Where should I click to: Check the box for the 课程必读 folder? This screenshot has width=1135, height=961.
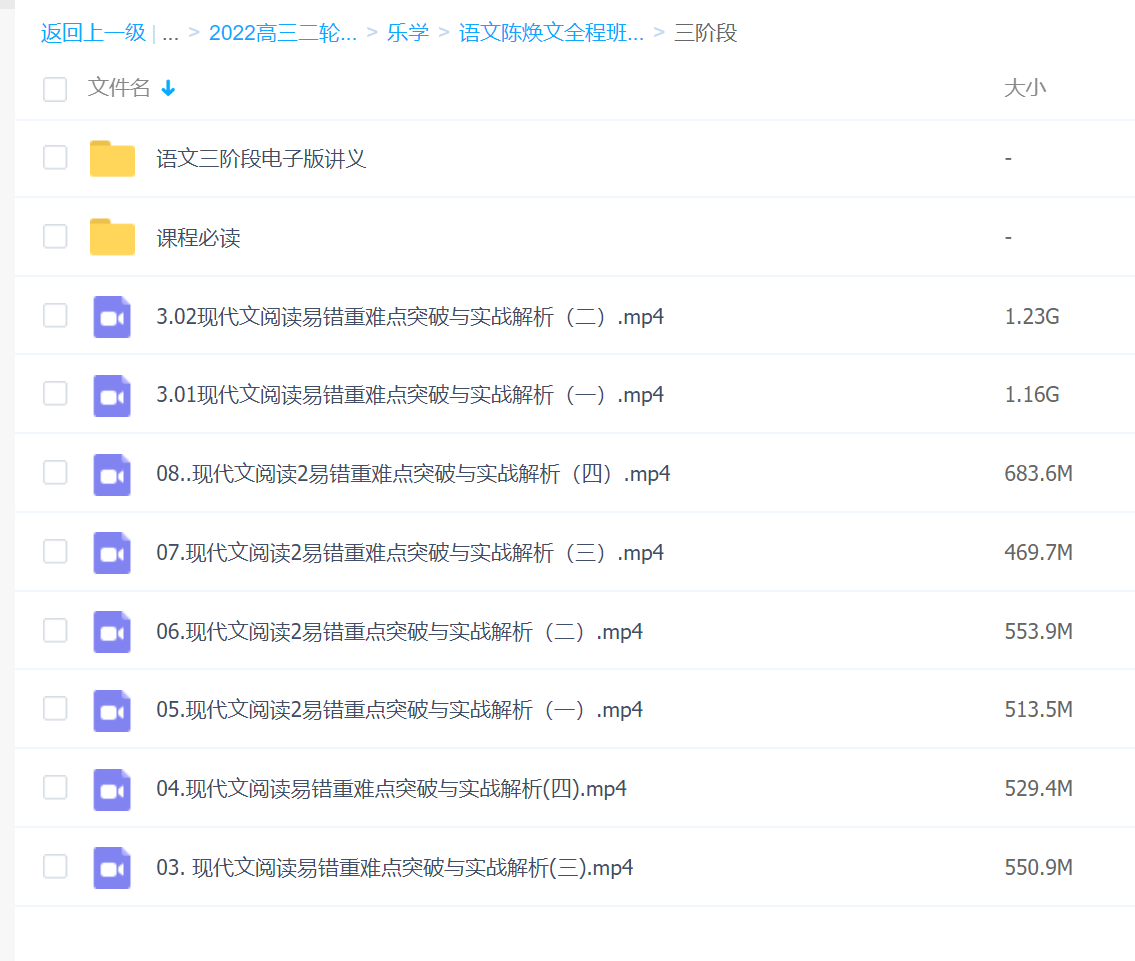(x=55, y=237)
